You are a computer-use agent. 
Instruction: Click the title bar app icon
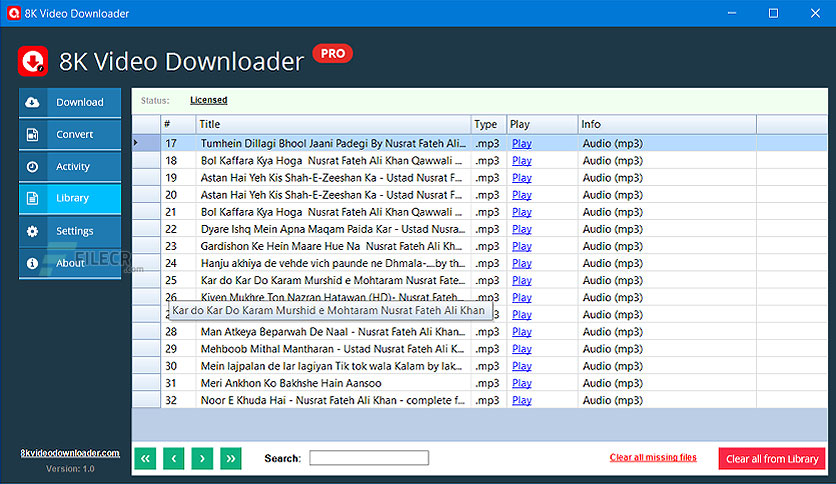click(13, 13)
